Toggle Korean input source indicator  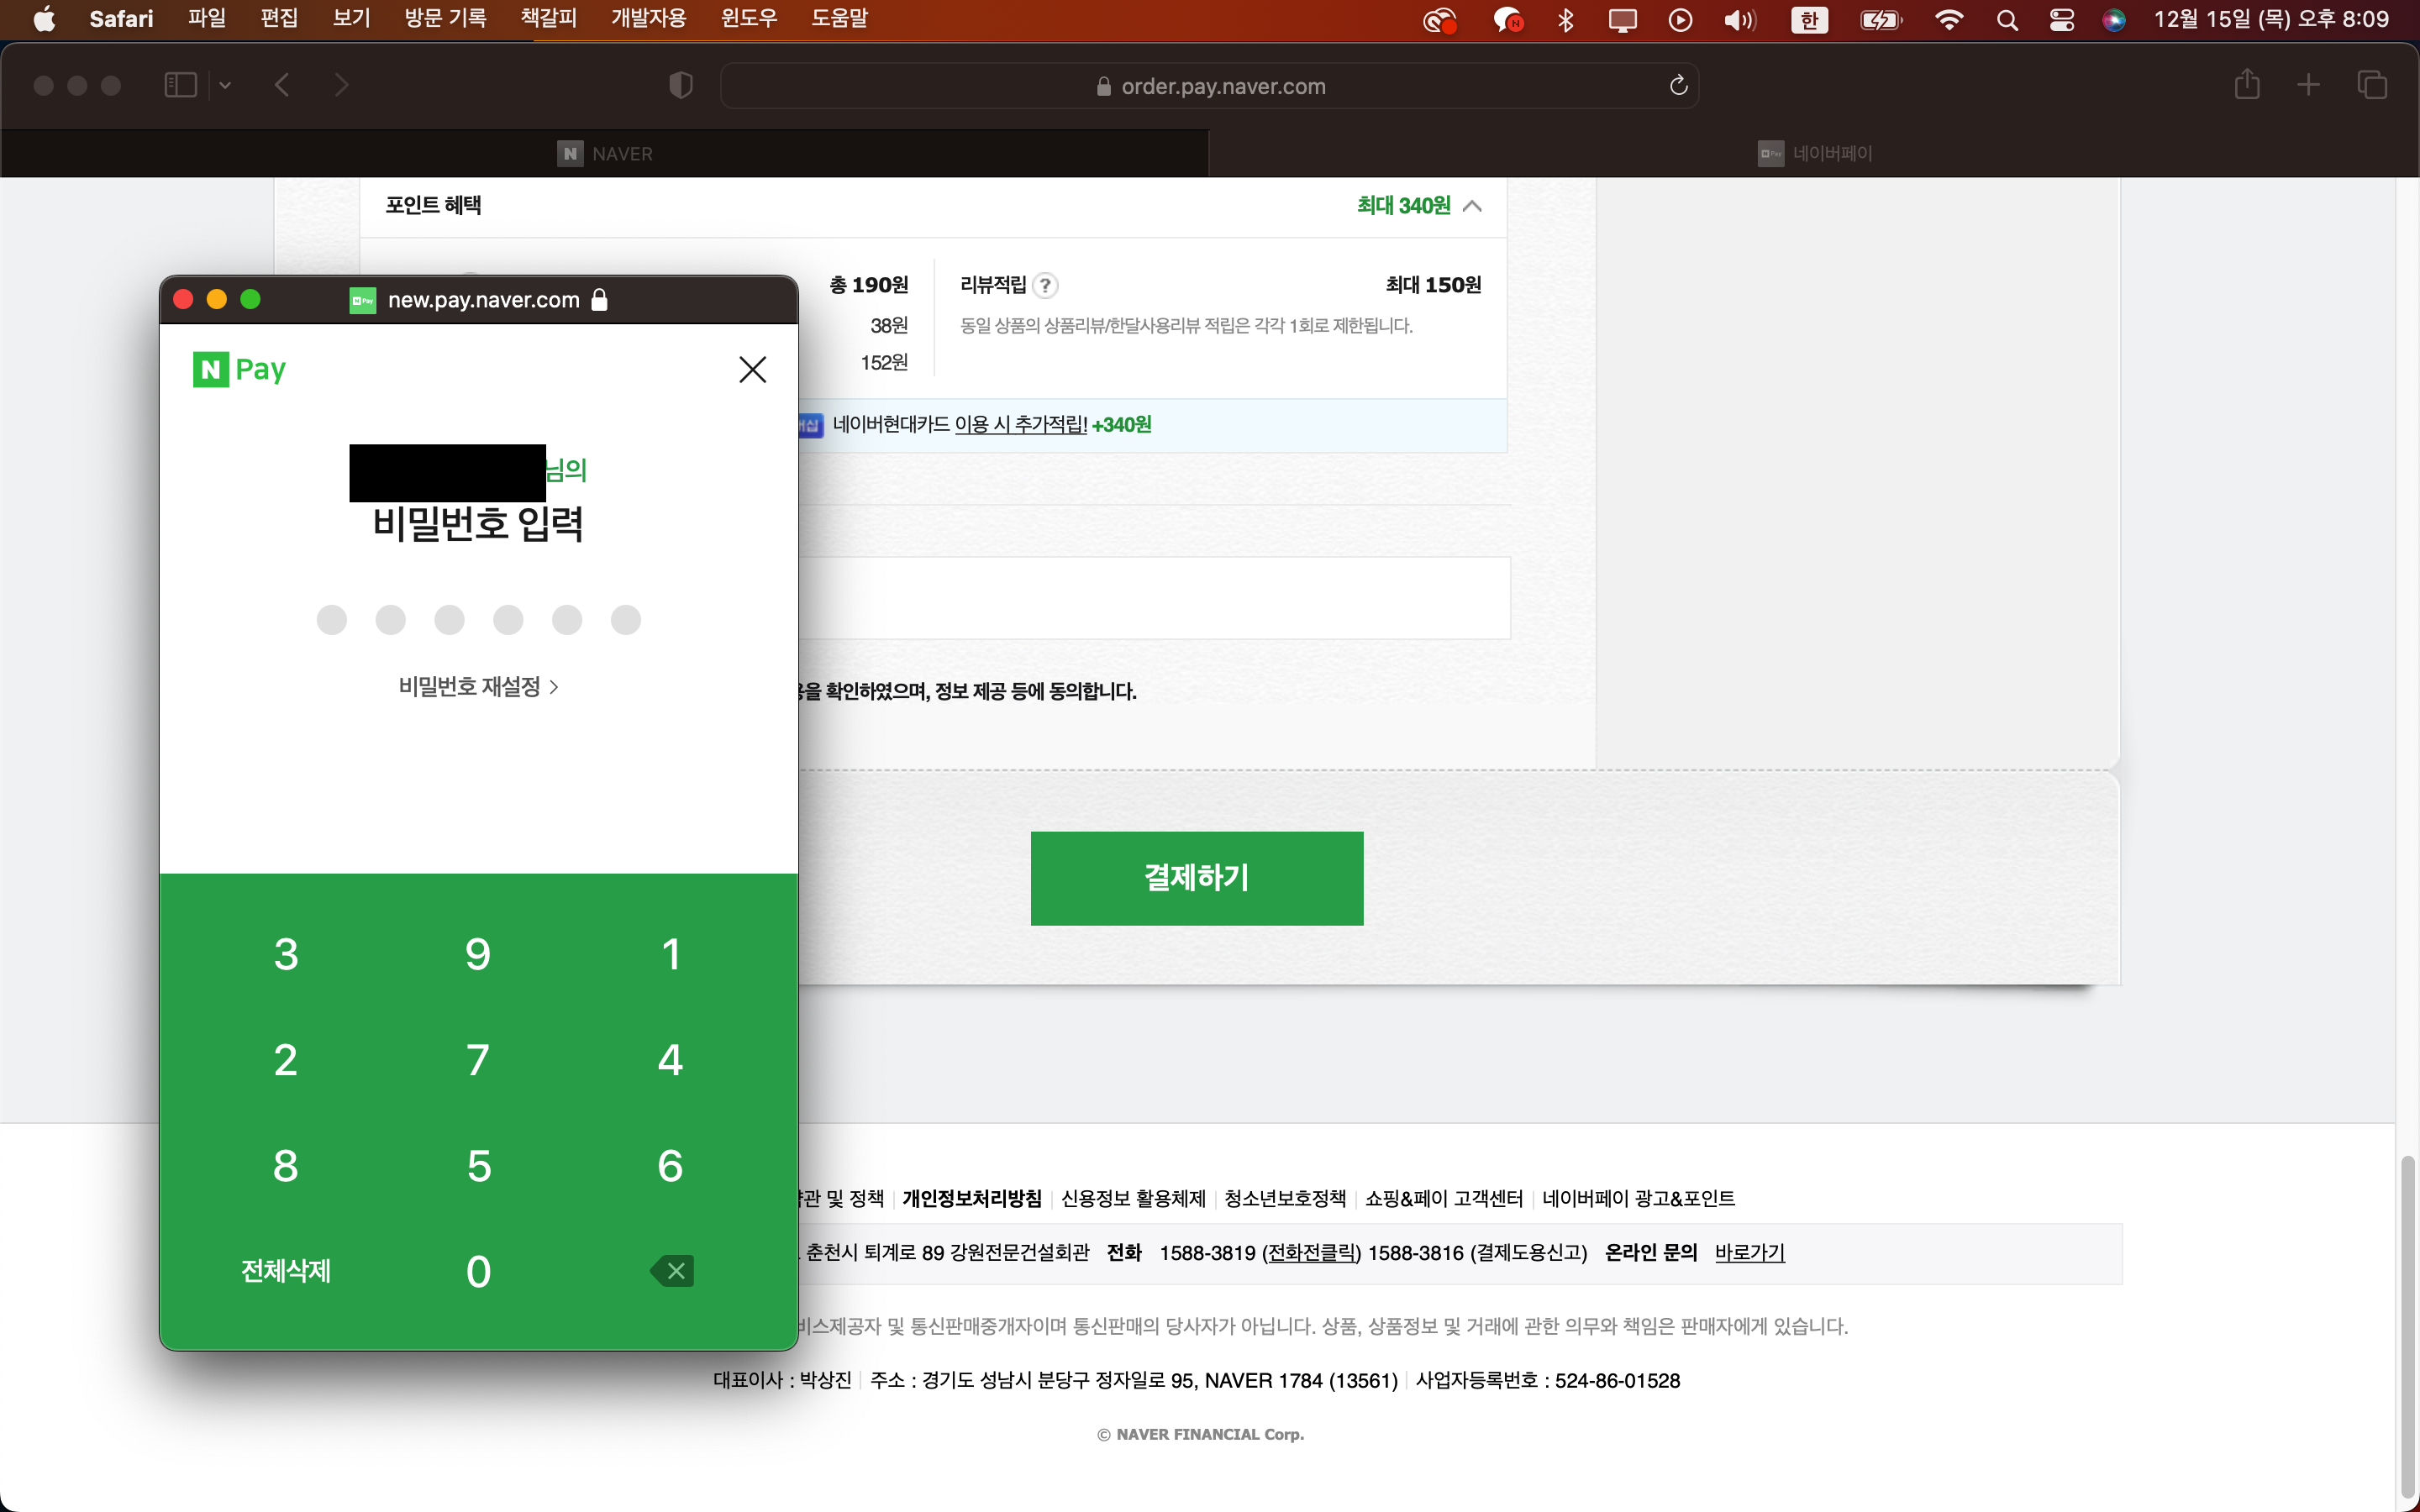click(x=1809, y=20)
